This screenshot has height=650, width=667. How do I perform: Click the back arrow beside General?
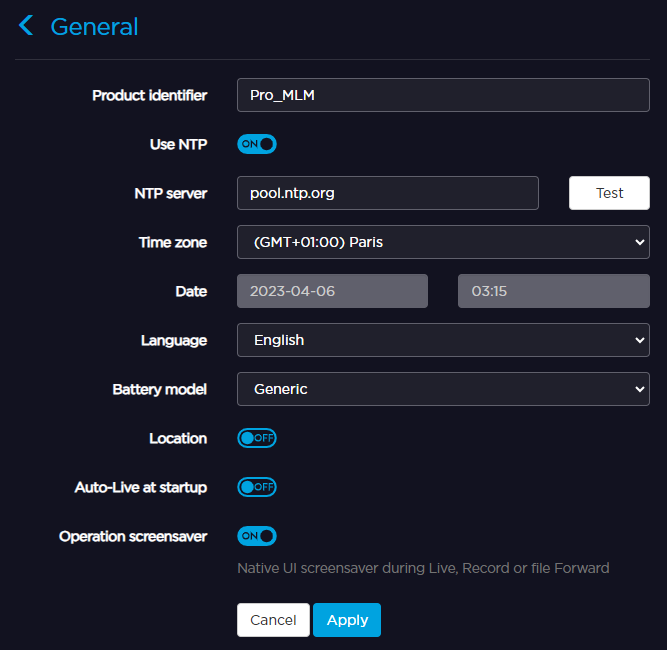(26, 26)
